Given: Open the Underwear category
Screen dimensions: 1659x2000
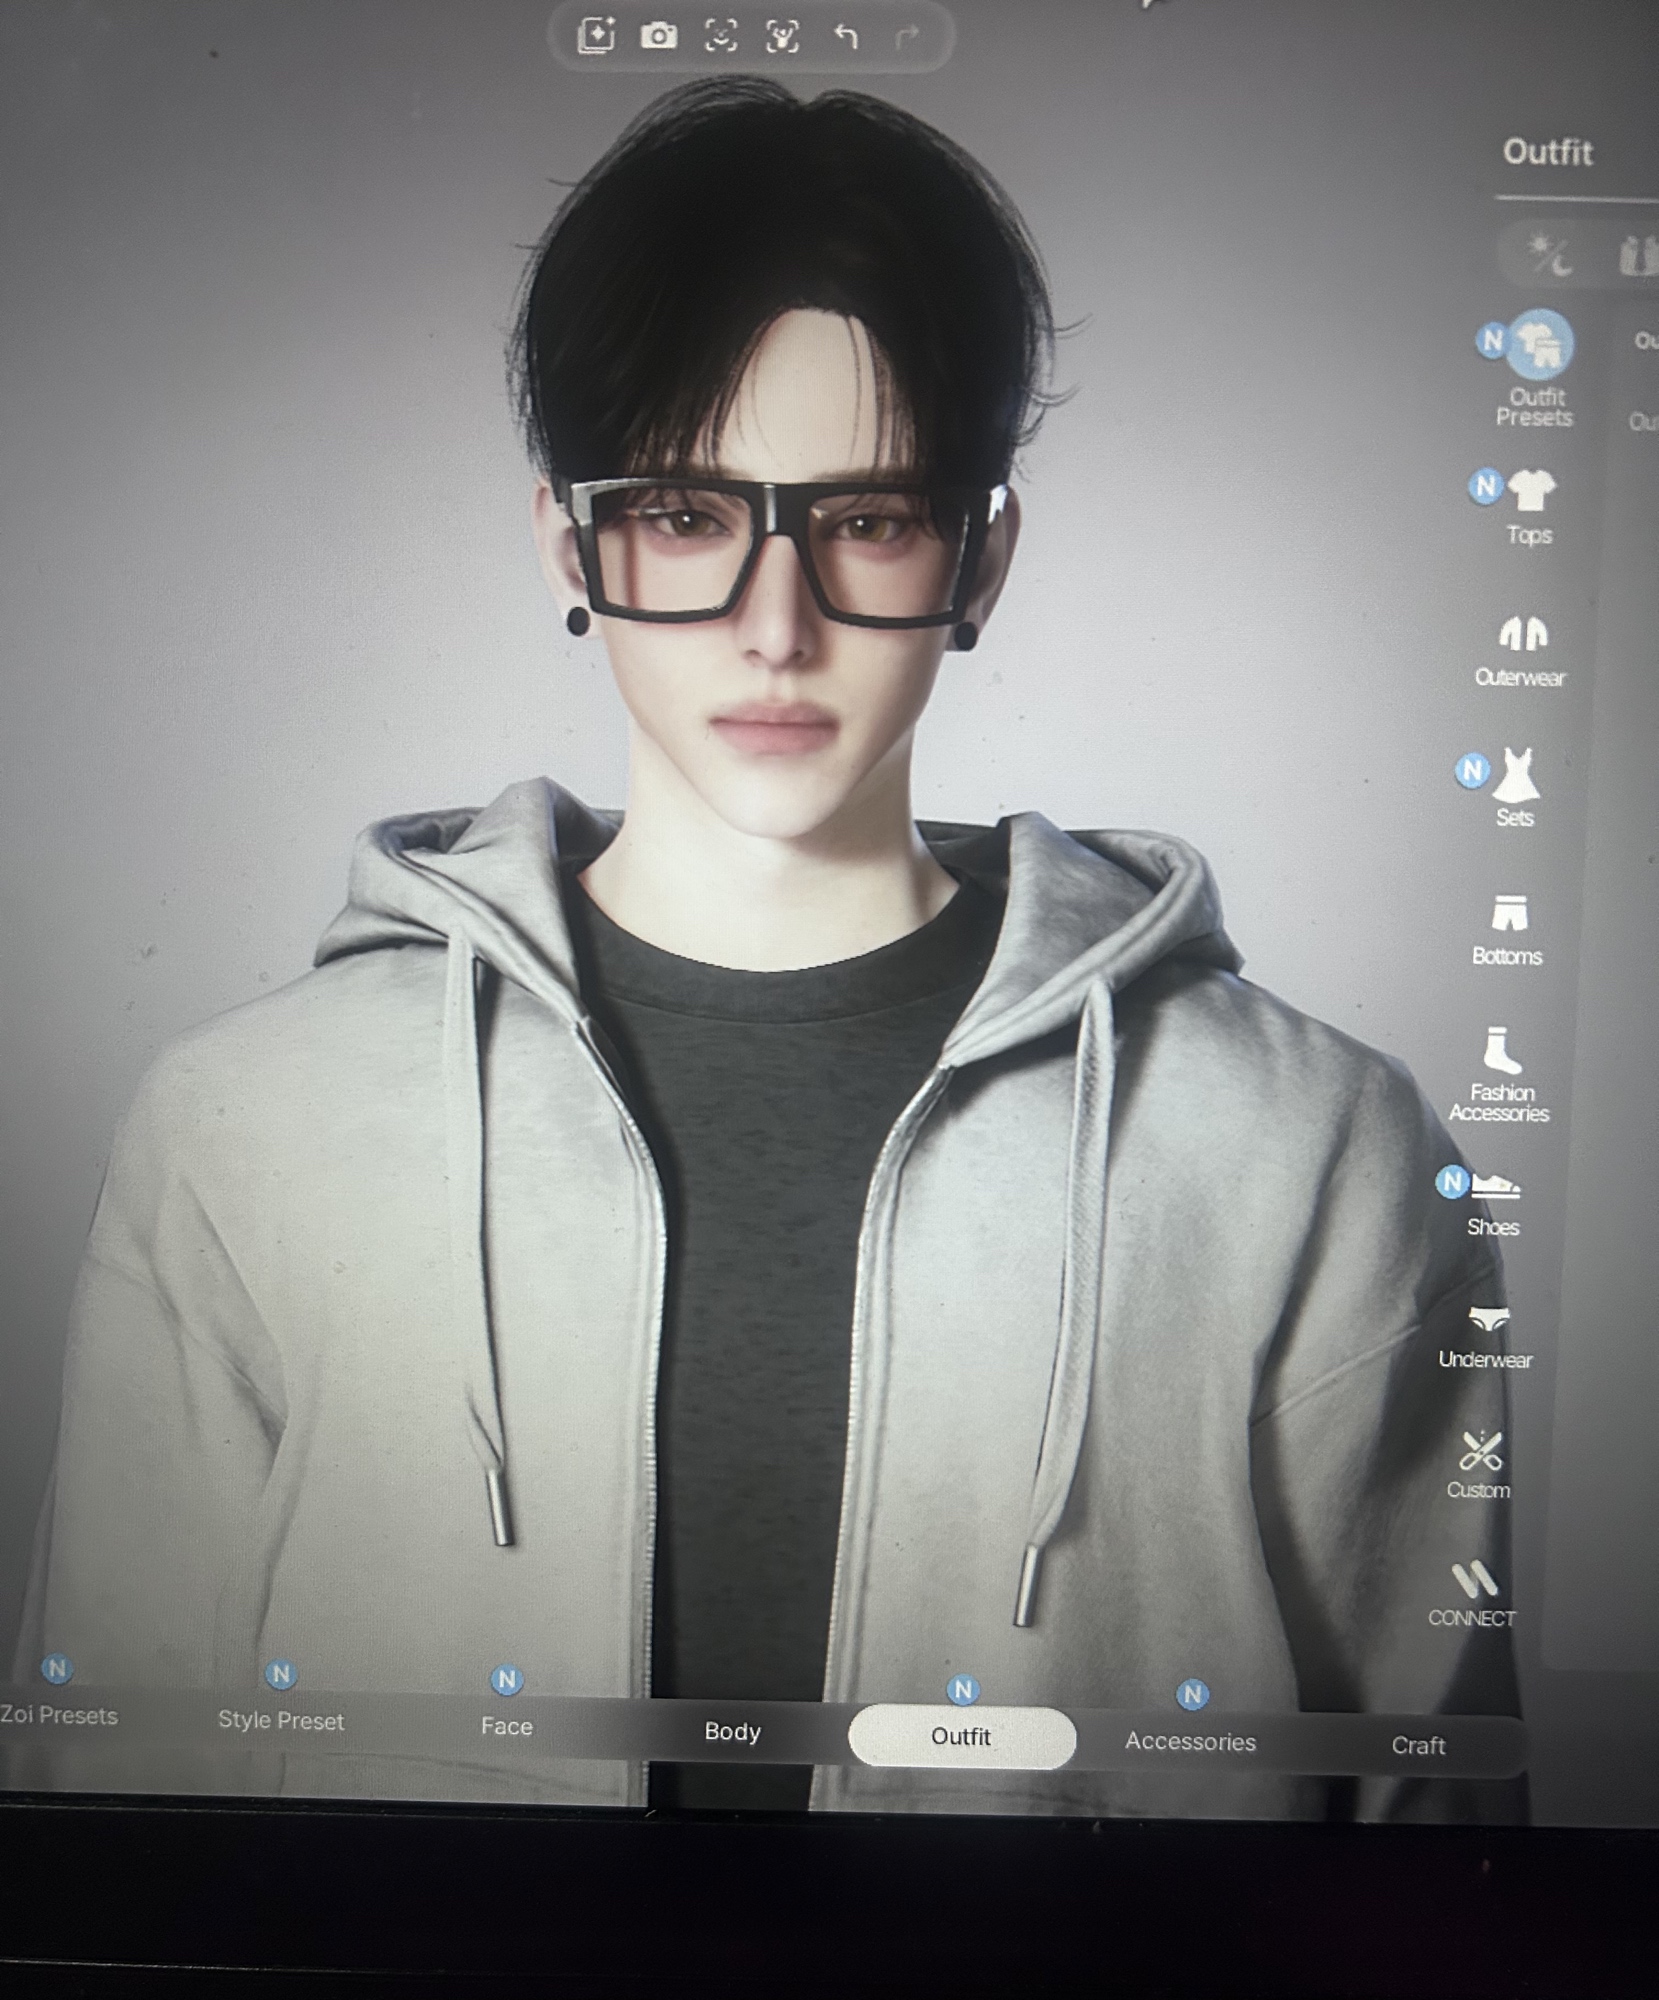Looking at the screenshot, I should click(1488, 1320).
